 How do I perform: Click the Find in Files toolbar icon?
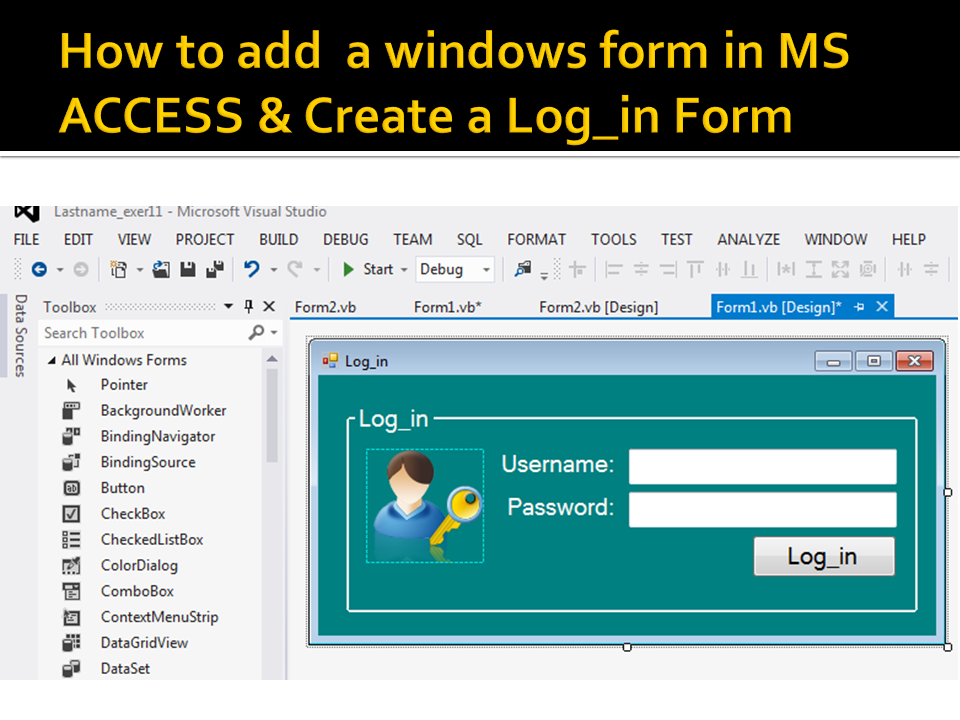521,269
